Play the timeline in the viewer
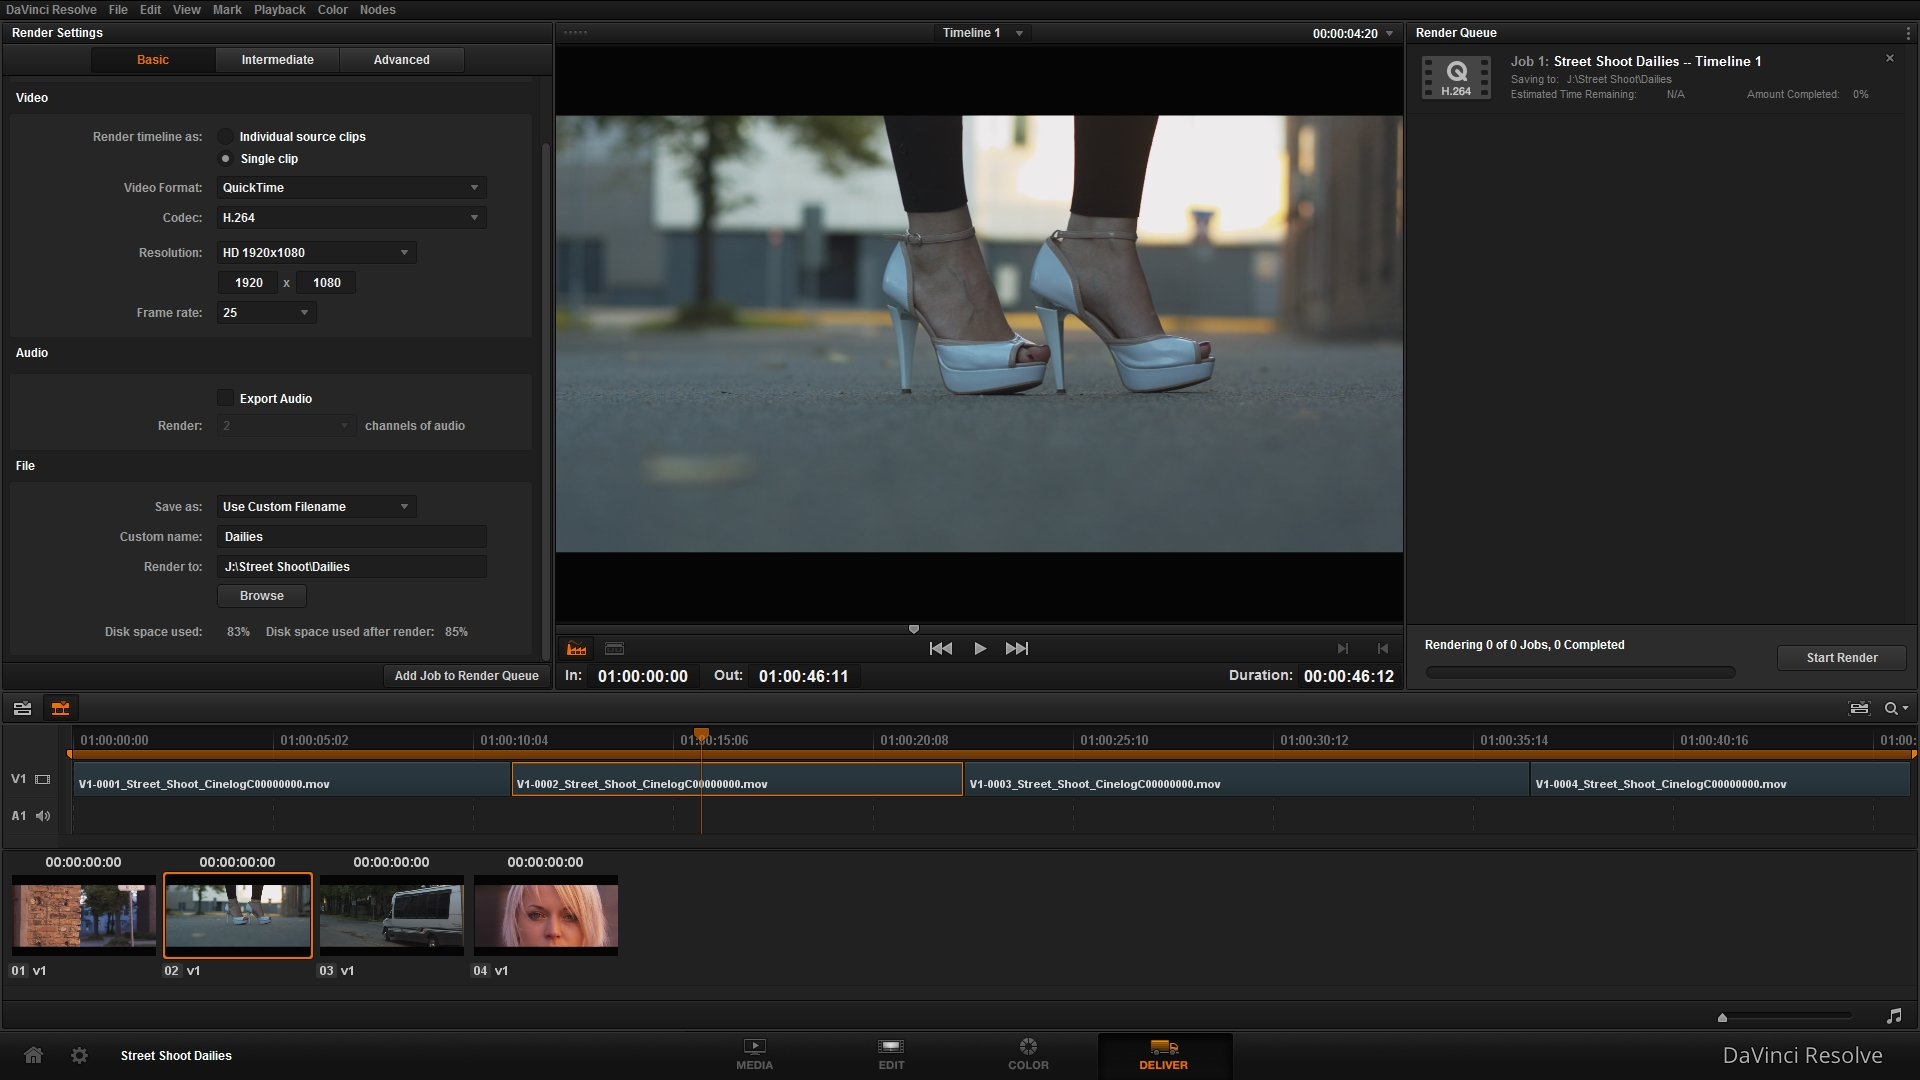Screen dimensions: 1920x1080 click(x=980, y=648)
